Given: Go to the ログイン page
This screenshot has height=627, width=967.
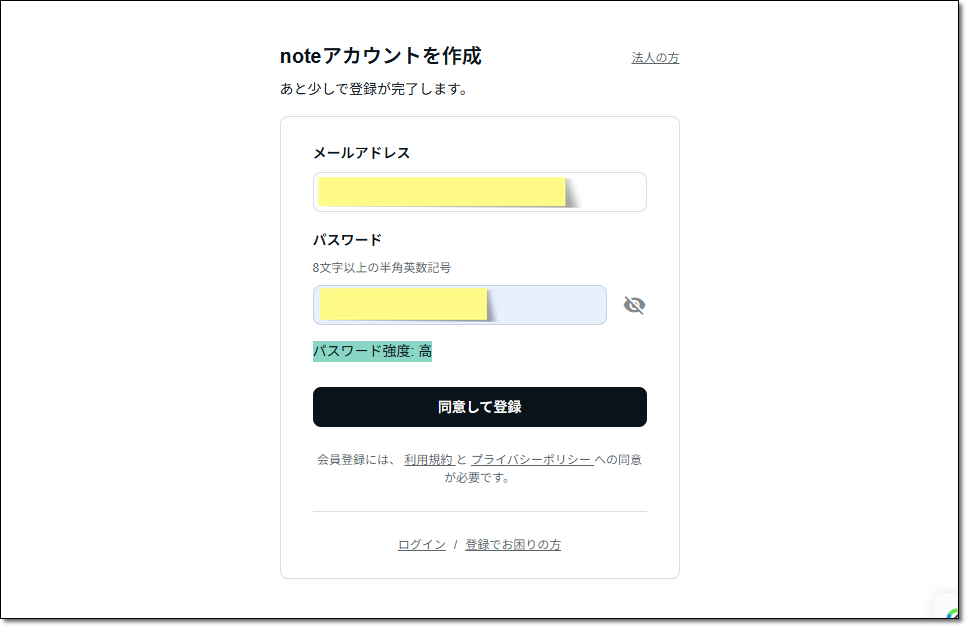Looking at the screenshot, I should click(x=420, y=544).
